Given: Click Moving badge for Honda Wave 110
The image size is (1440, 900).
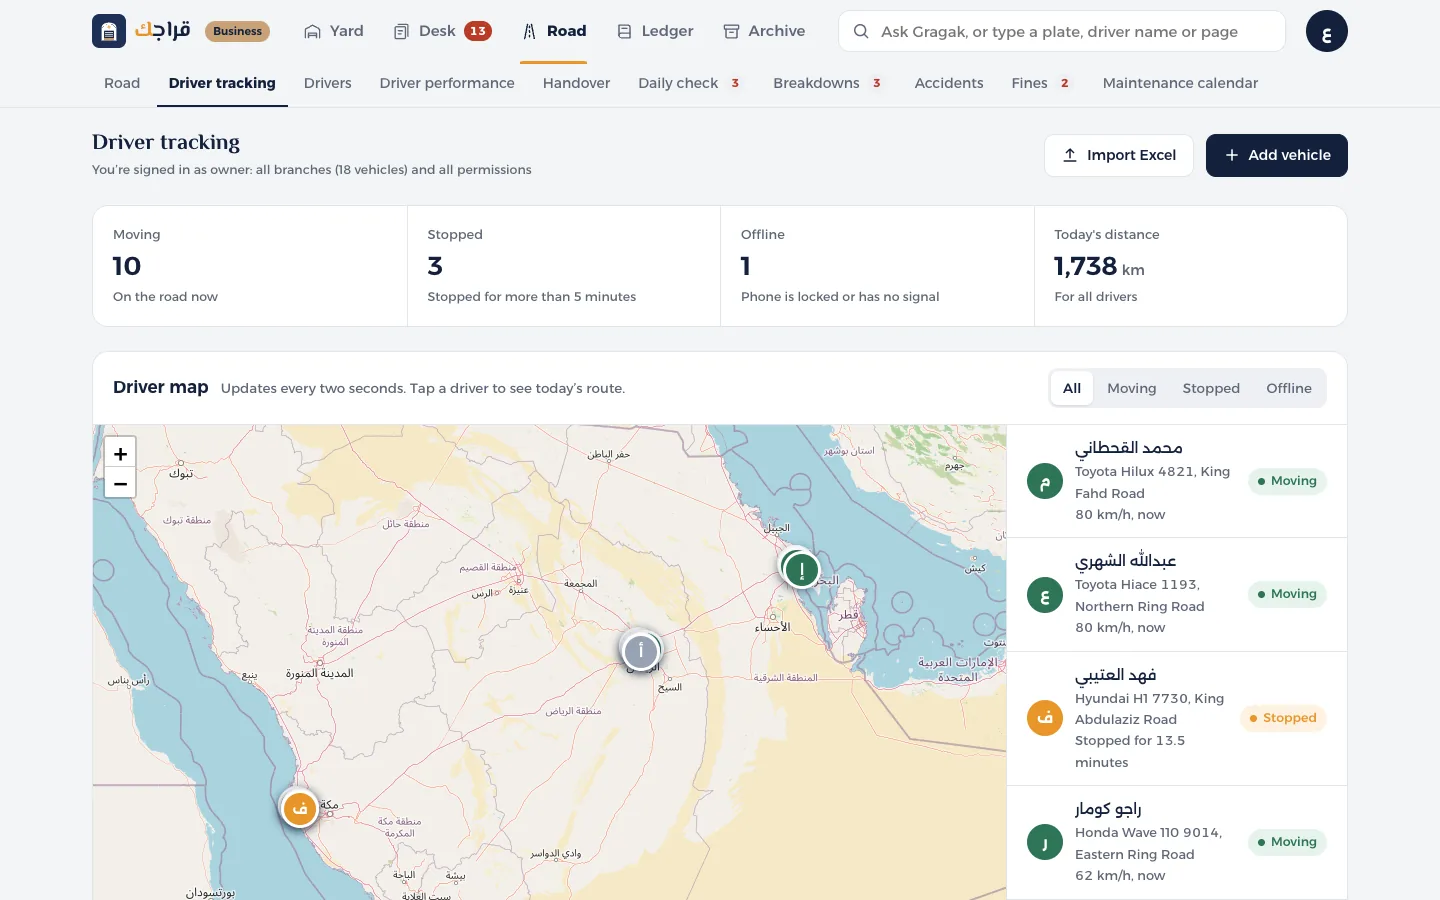Looking at the screenshot, I should click(x=1287, y=842).
